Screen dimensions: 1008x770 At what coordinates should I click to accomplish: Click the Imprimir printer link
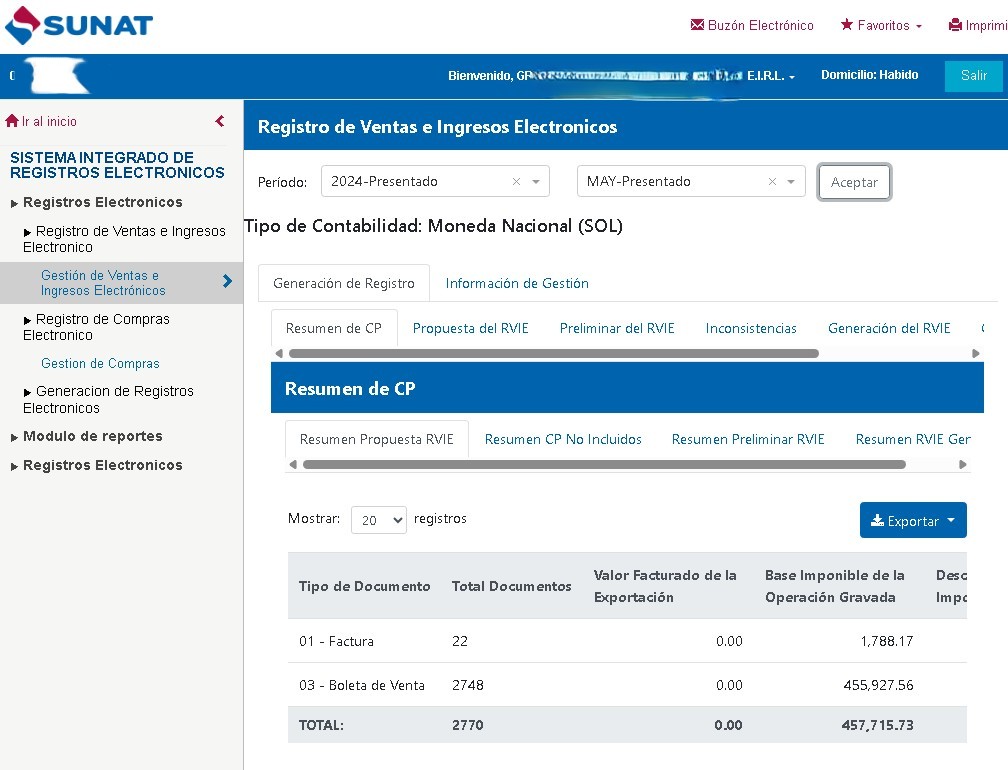coord(978,25)
